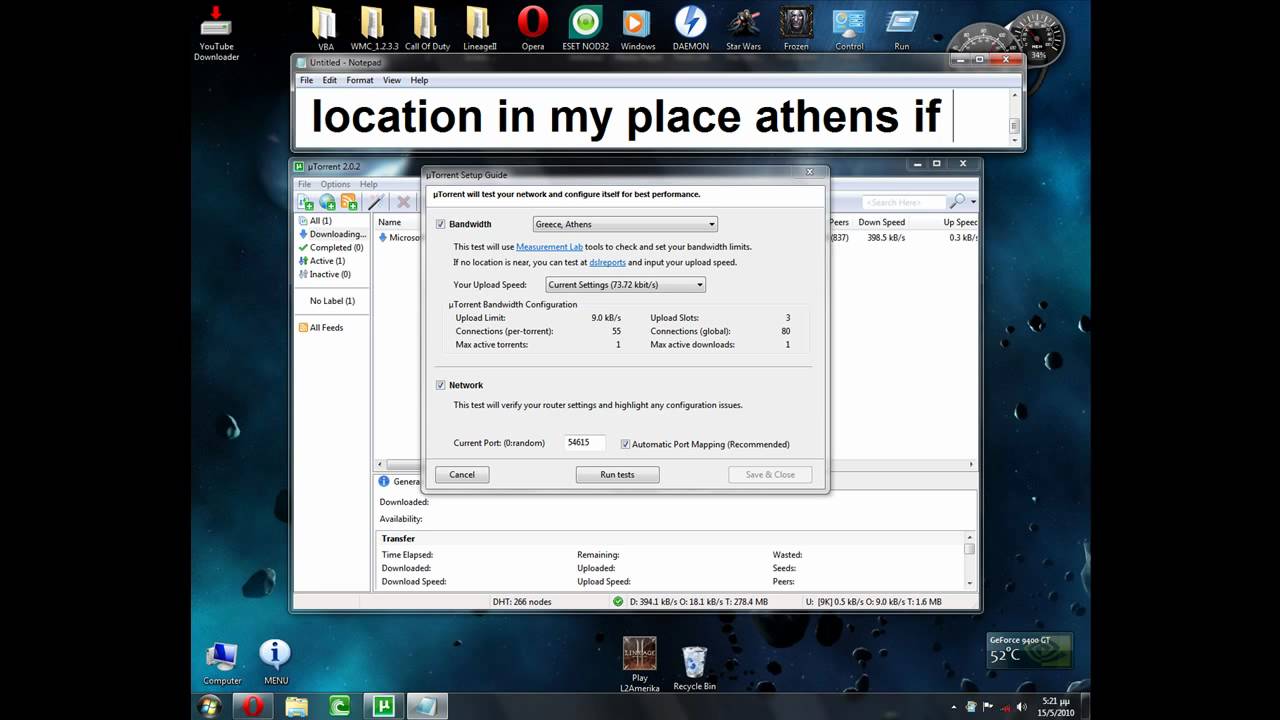Select All (1) in uTorrent sidebar
The image size is (1280, 720).
click(320, 221)
